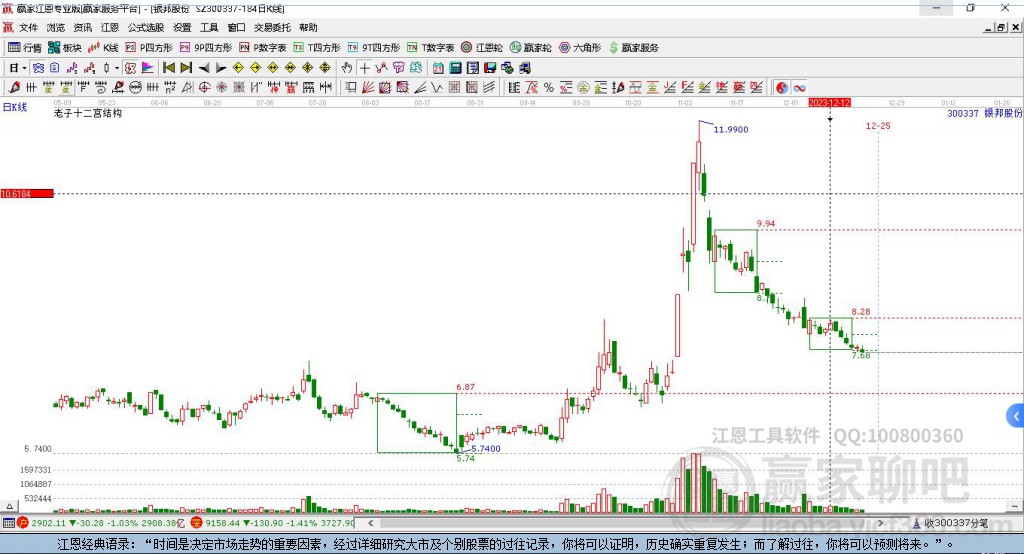This screenshot has height=554, width=1024.
Task: Click the 沪 index 2902.11 status entry
Action: coord(103,523)
